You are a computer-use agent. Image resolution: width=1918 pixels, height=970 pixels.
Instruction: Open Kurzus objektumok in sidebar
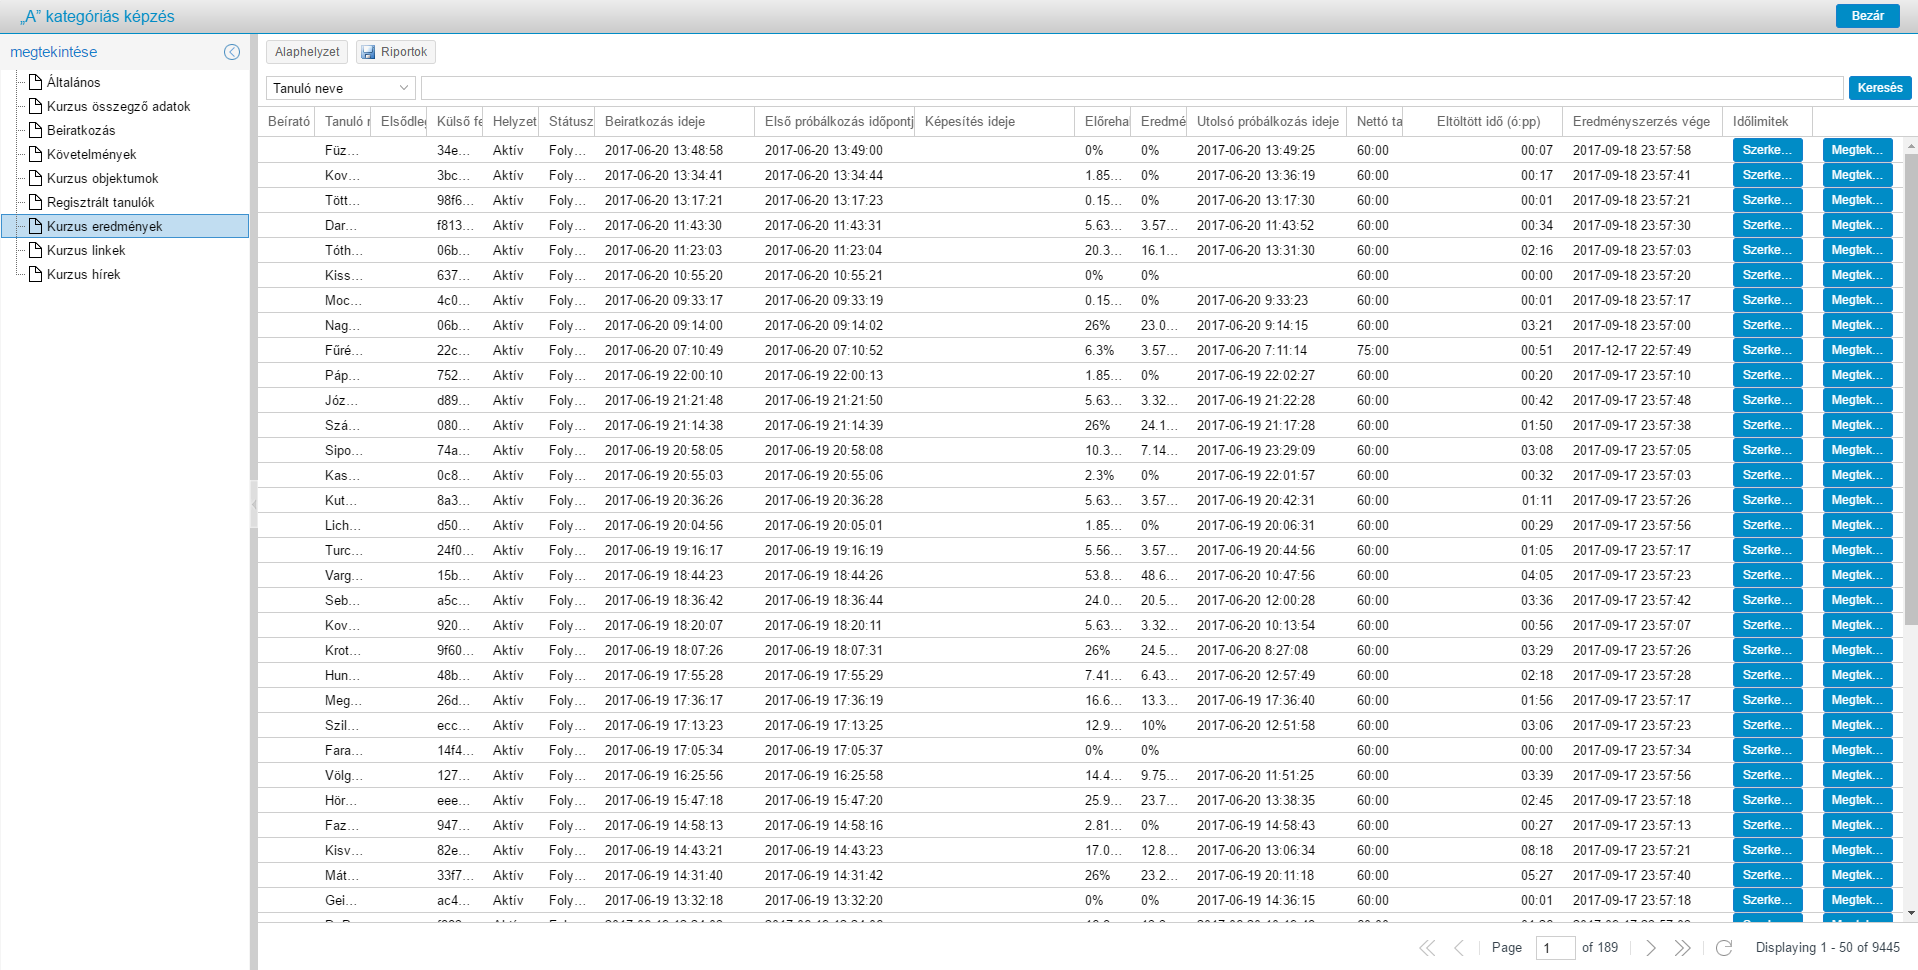click(x=102, y=178)
